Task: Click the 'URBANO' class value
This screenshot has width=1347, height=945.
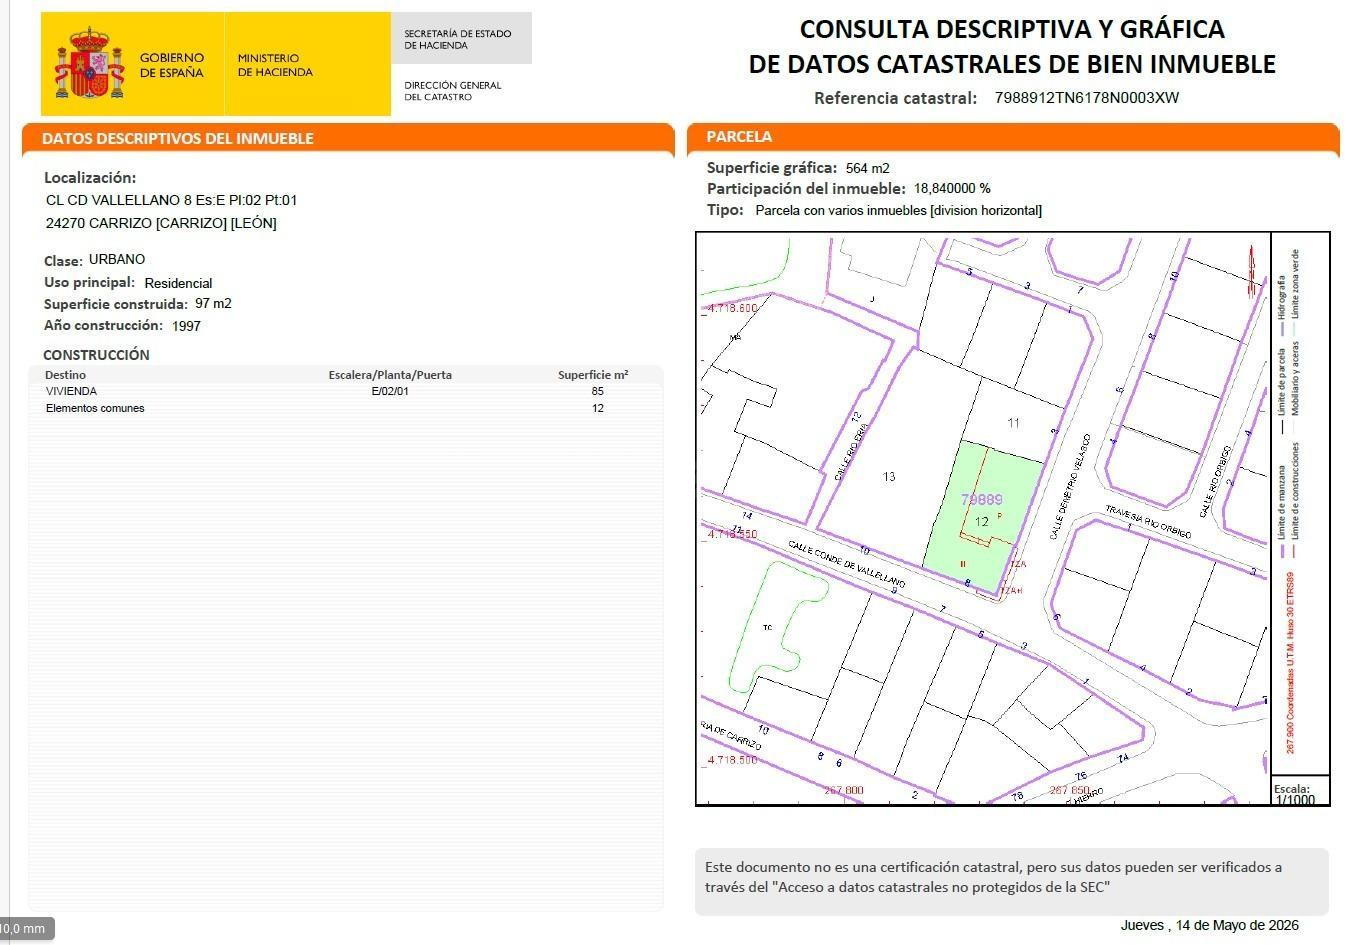Action: pos(117,259)
